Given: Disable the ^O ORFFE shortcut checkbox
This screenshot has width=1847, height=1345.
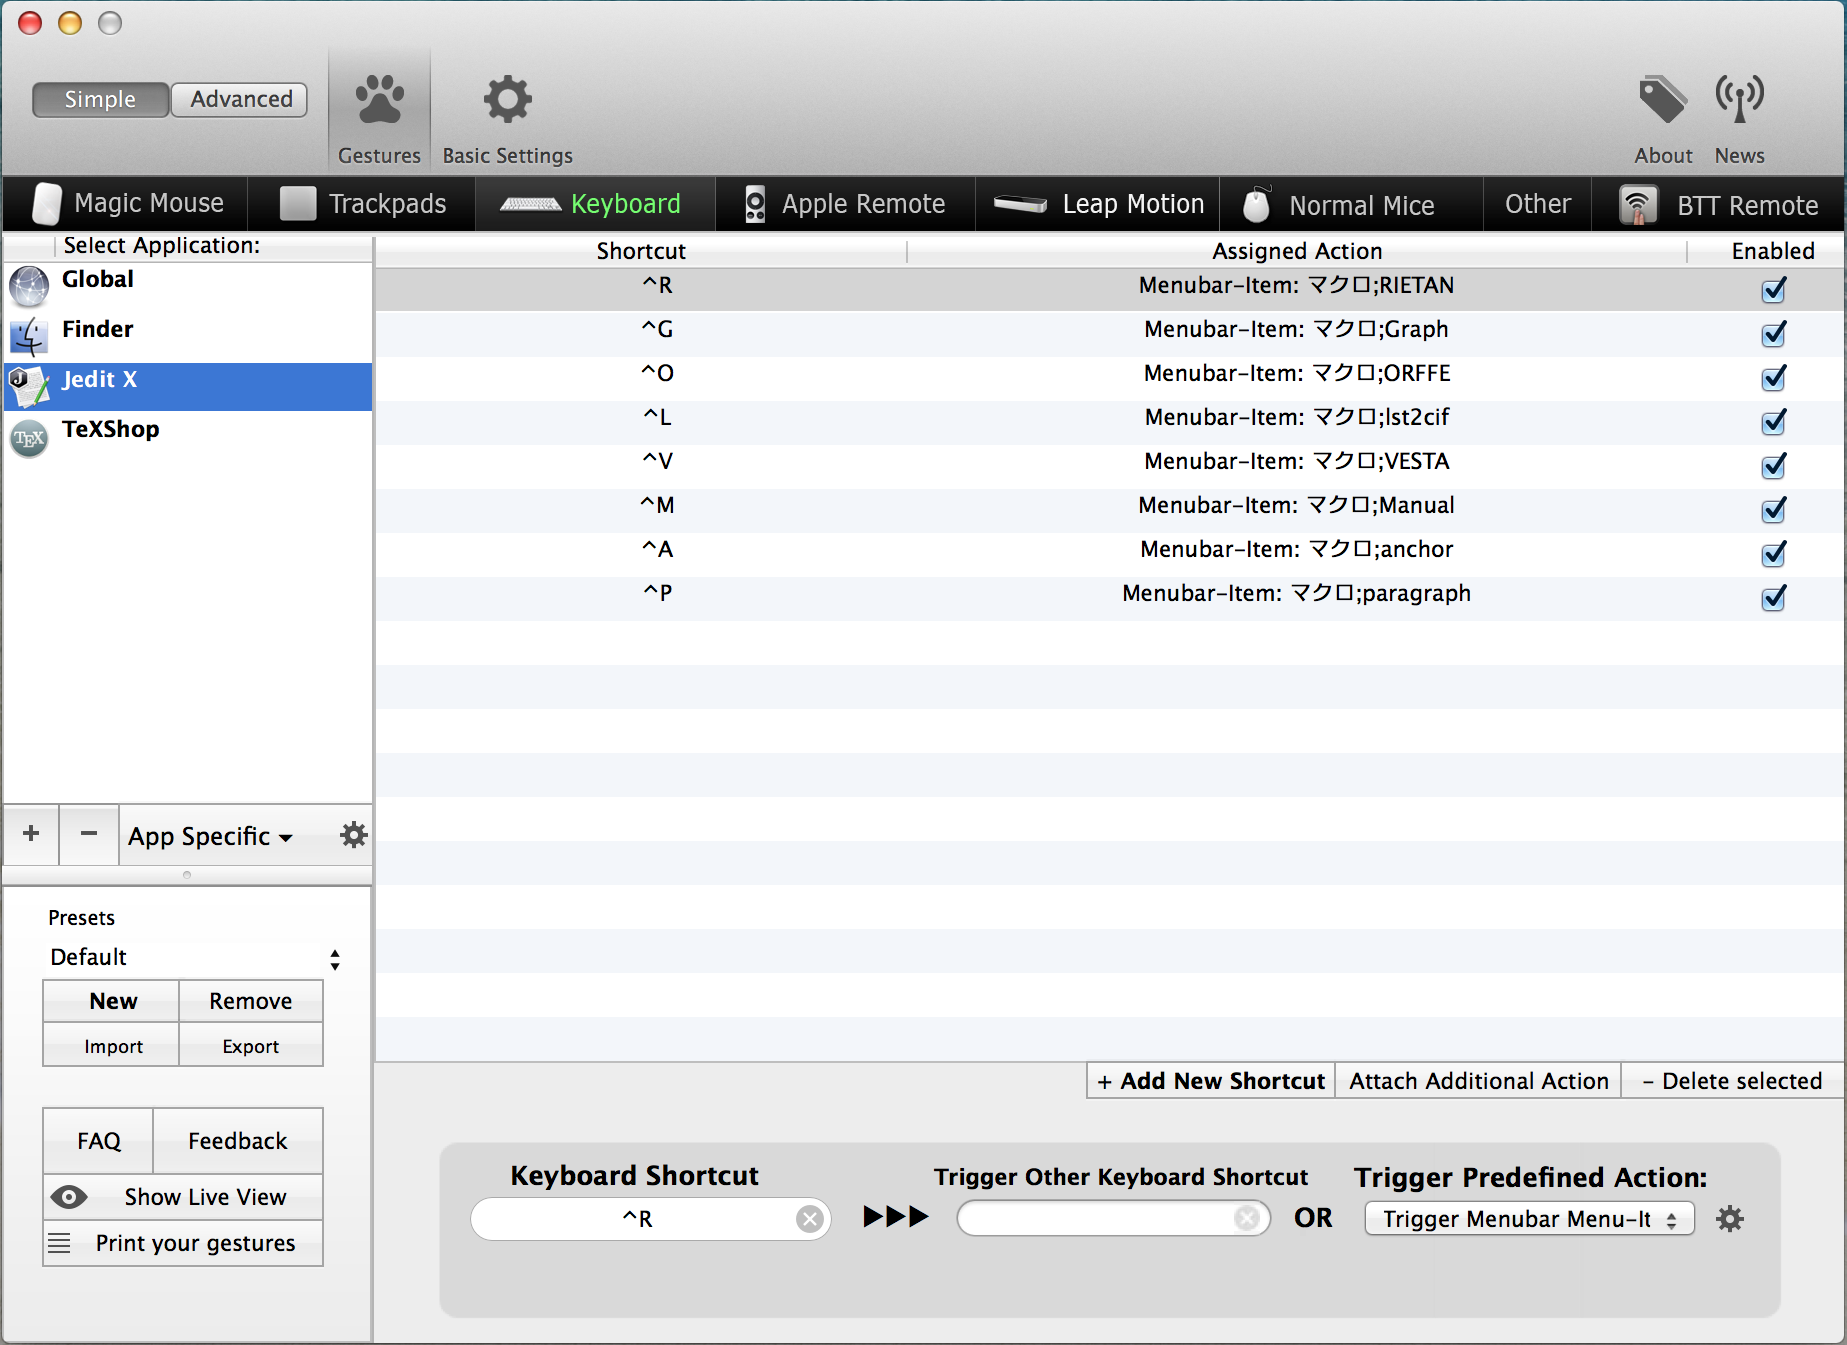Looking at the screenshot, I should pyautogui.click(x=1774, y=378).
